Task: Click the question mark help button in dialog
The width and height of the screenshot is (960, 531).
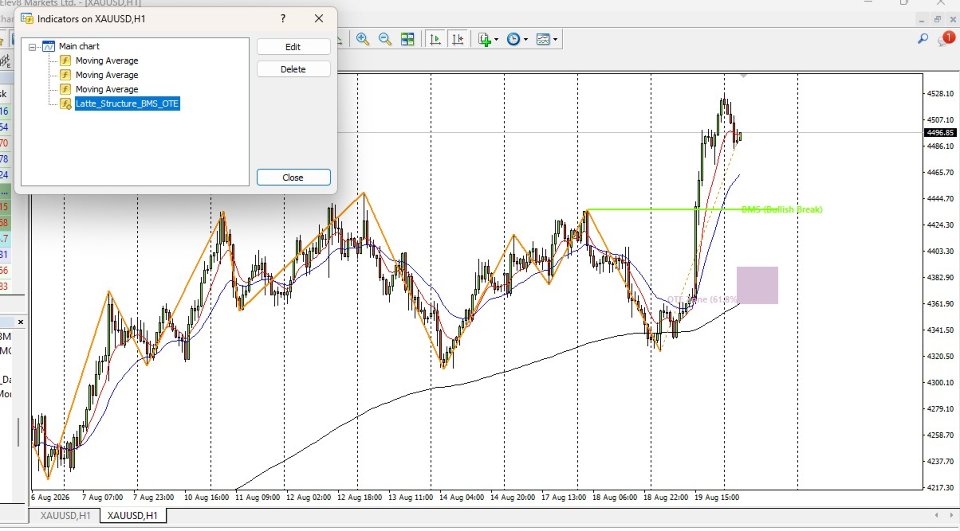Action: pos(283,18)
